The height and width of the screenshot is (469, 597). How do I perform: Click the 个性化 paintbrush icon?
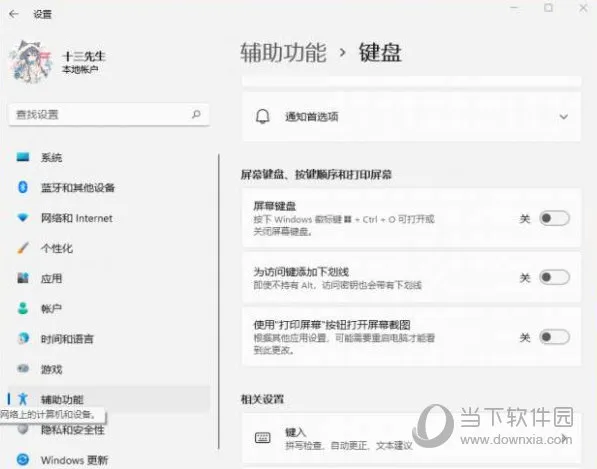23,248
